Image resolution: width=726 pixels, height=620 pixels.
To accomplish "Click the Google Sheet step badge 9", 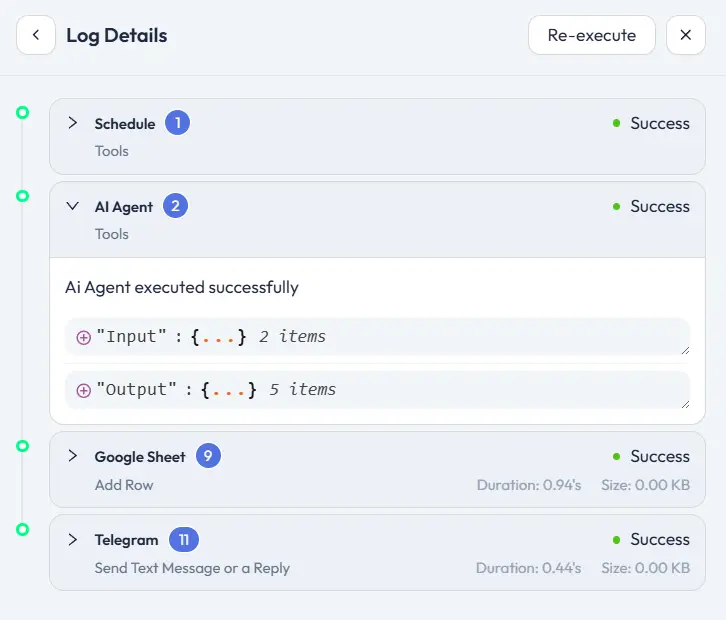I will point(208,456).
